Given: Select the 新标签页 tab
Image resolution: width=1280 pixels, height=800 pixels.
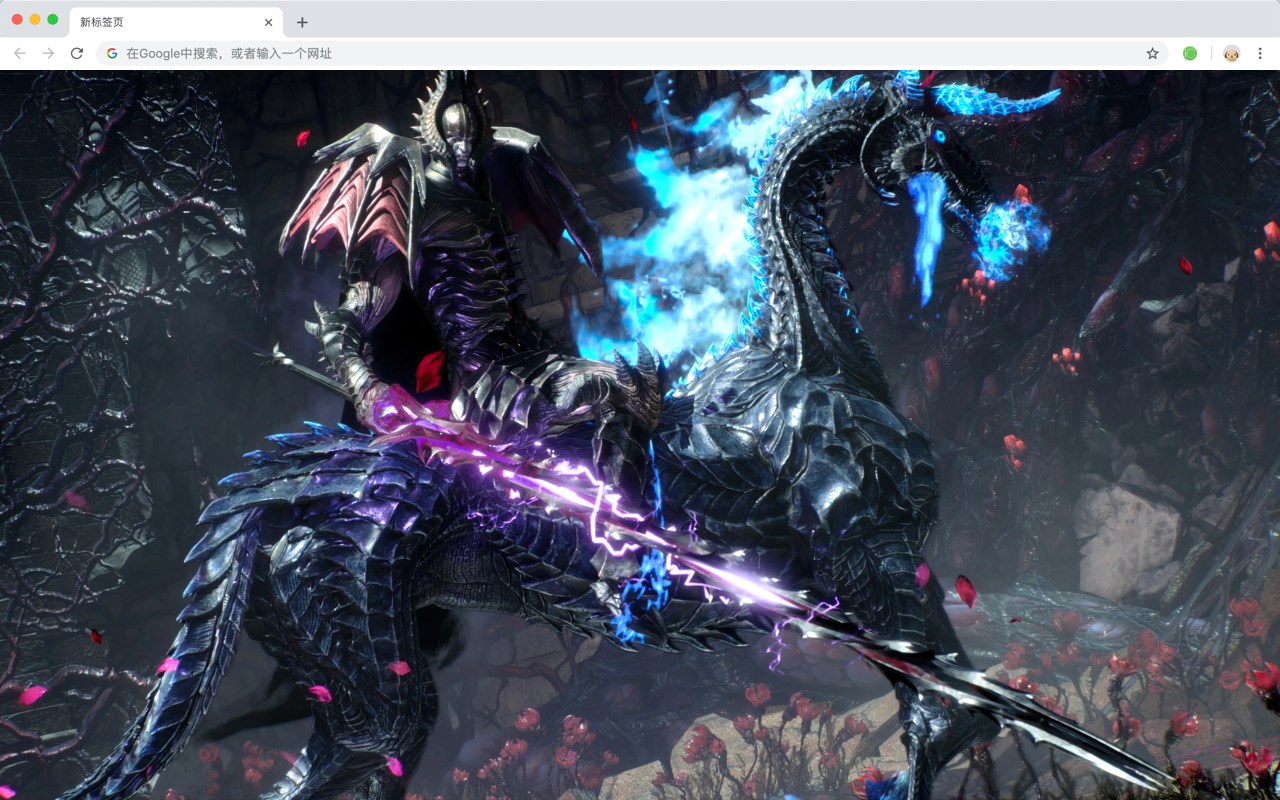Looking at the screenshot, I should (175, 22).
